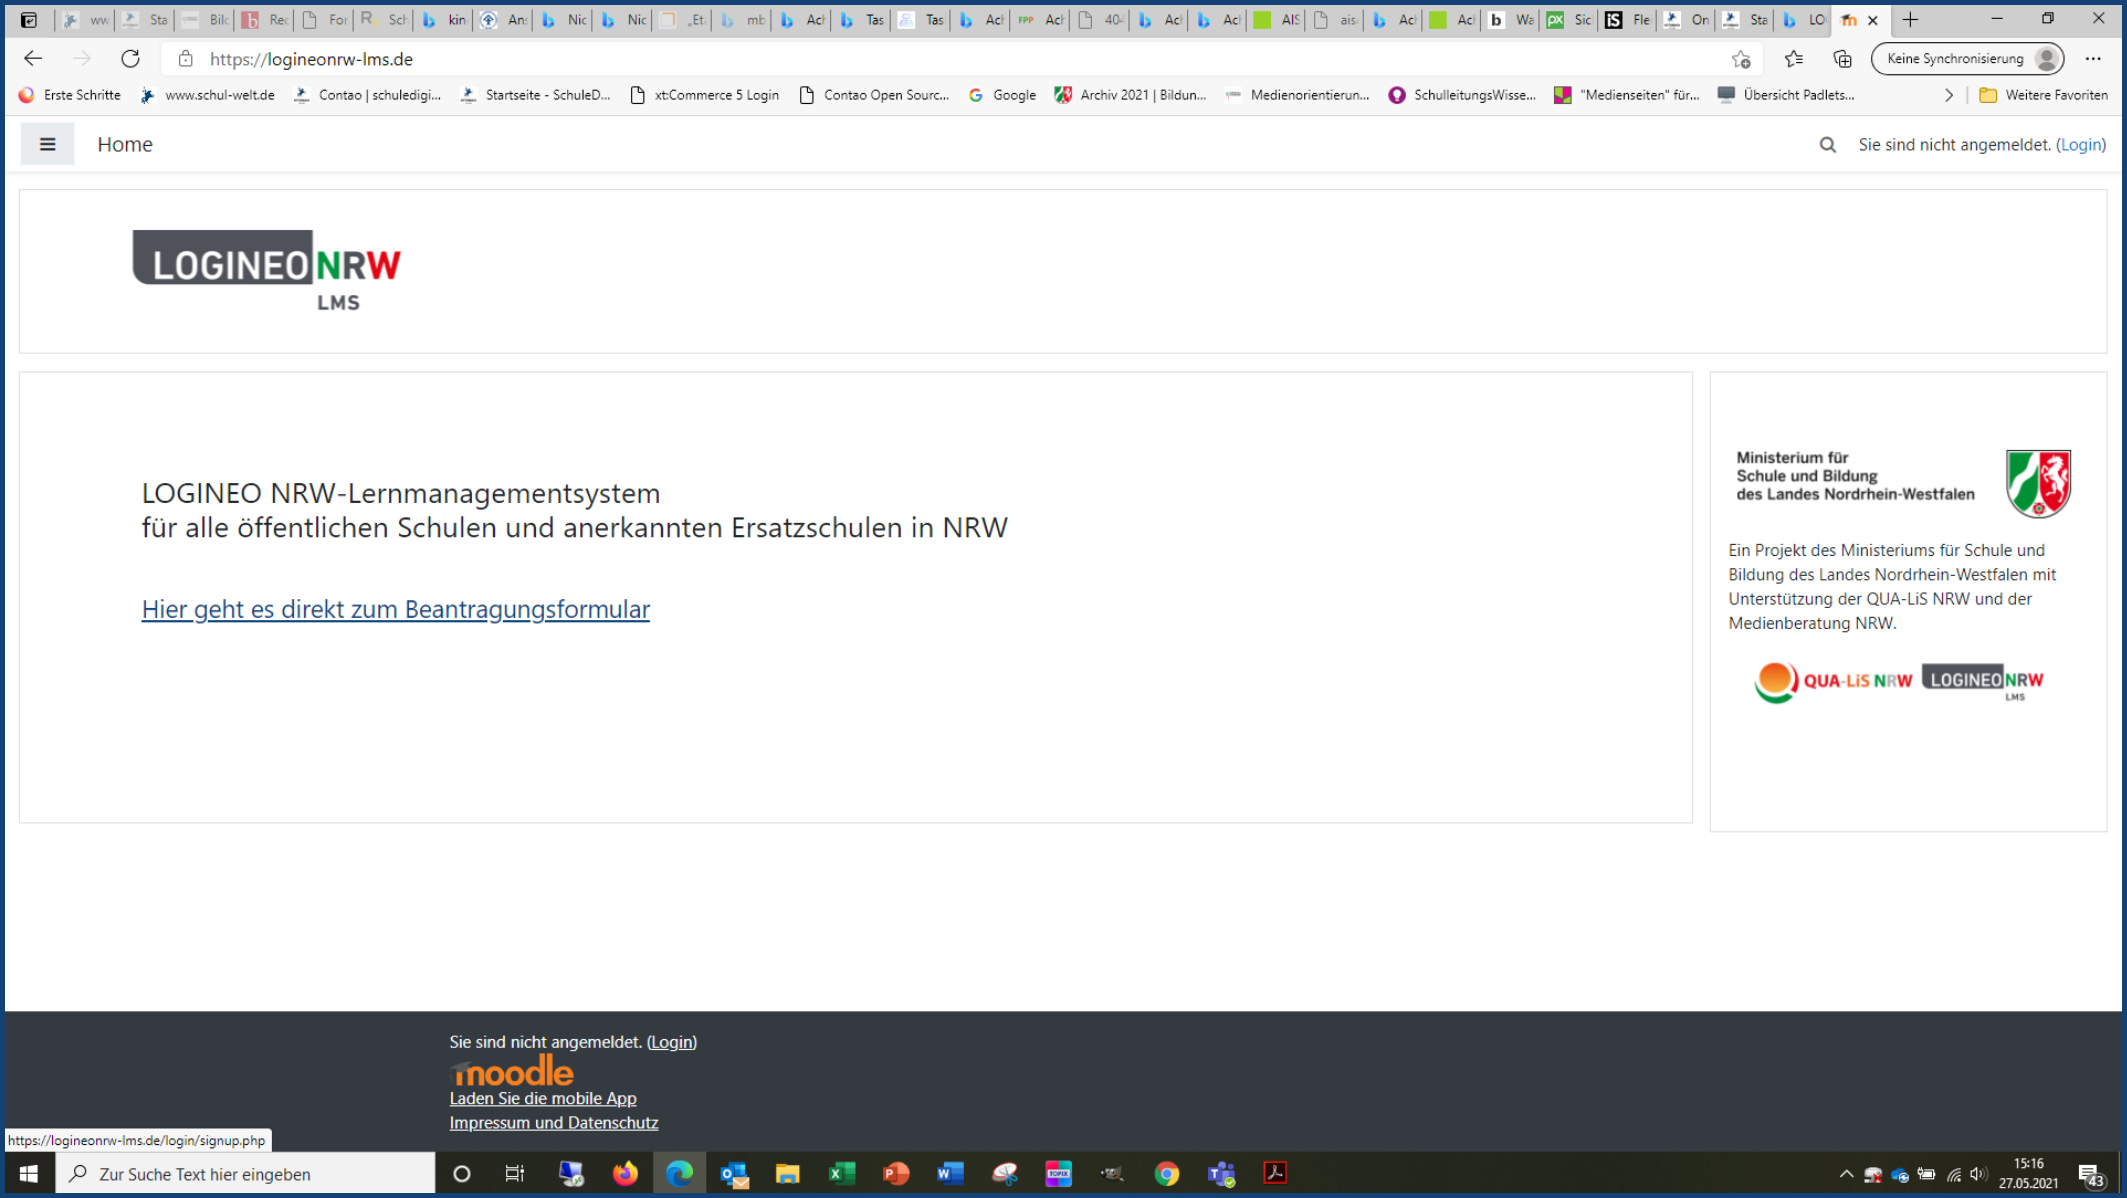Screen dimensions: 2127x1198
Task: Switch to the 'Wa' tab
Action: (1511, 20)
